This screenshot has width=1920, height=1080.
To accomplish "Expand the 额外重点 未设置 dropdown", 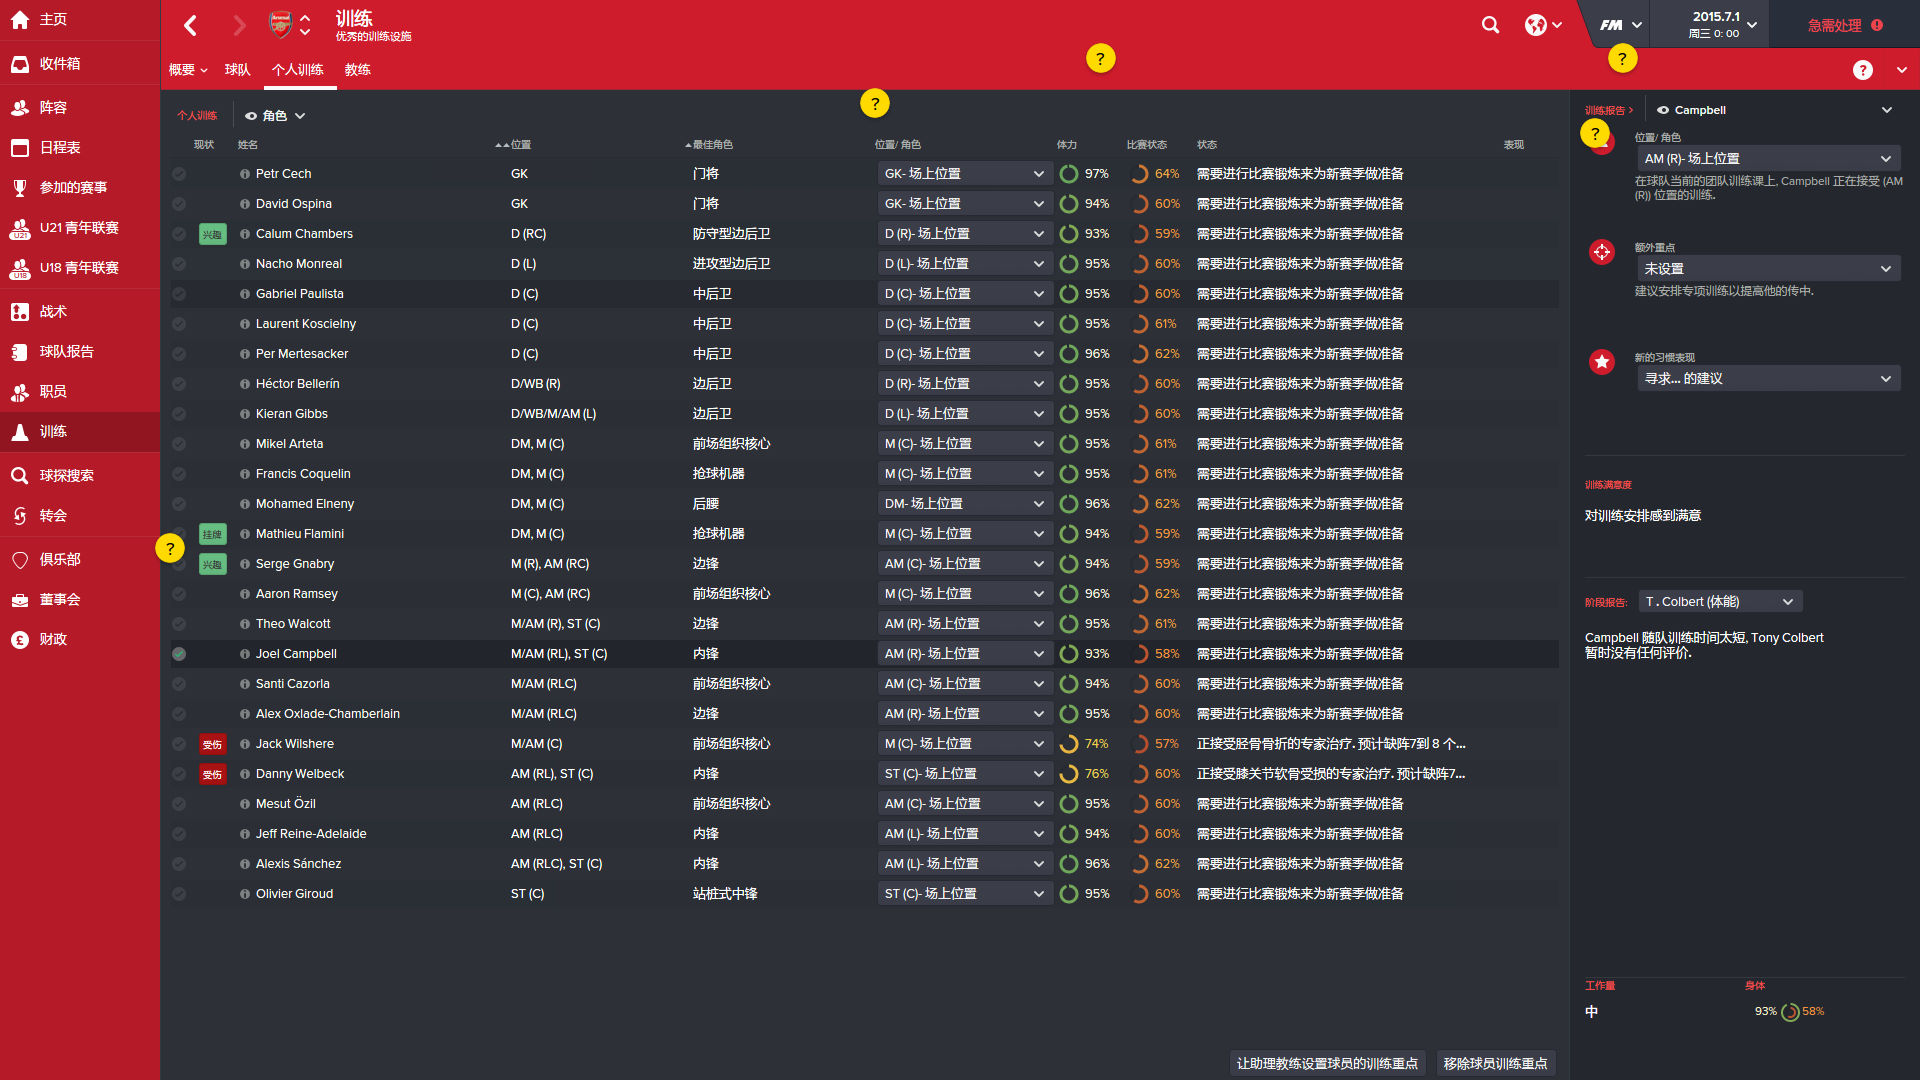I will (x=1767, y=269).
